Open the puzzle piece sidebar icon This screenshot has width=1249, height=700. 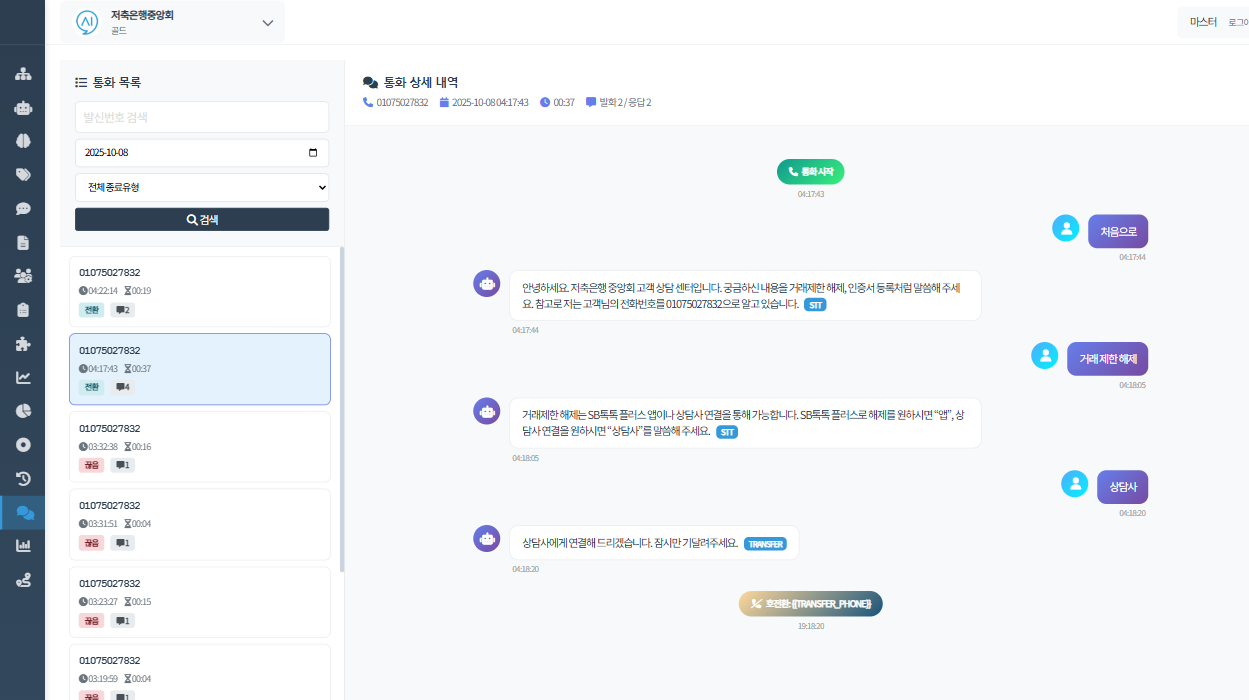23,344
